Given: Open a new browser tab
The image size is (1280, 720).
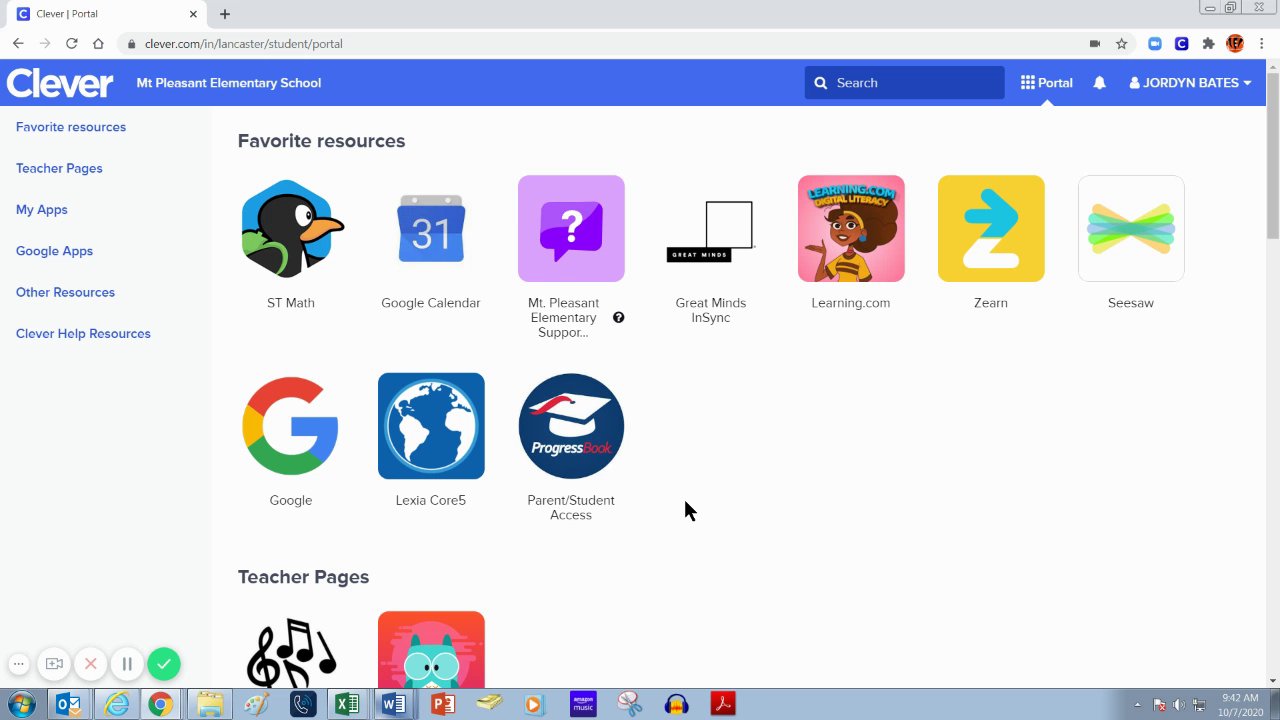Looking at the screenshot, I should click(225, 14).
